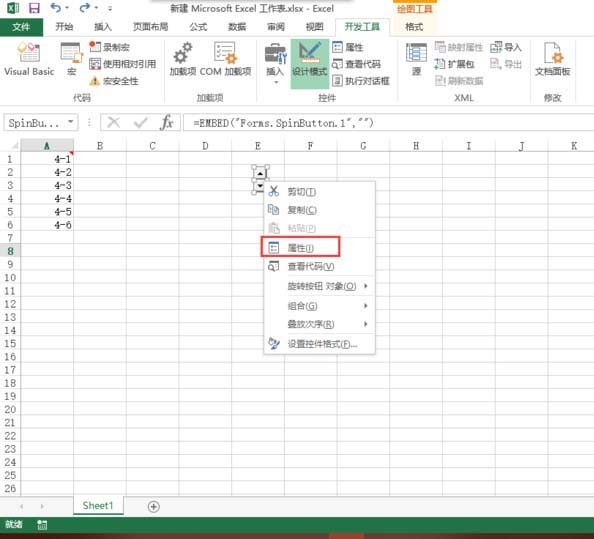
Task: Select row header 8
Action: 10,251
